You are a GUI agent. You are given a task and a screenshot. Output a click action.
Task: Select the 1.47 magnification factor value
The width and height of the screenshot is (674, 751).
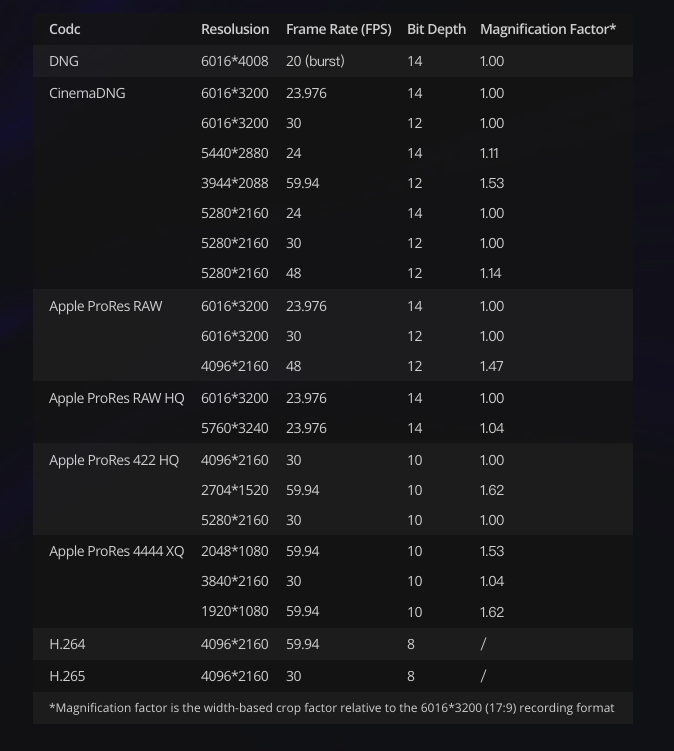491,366
